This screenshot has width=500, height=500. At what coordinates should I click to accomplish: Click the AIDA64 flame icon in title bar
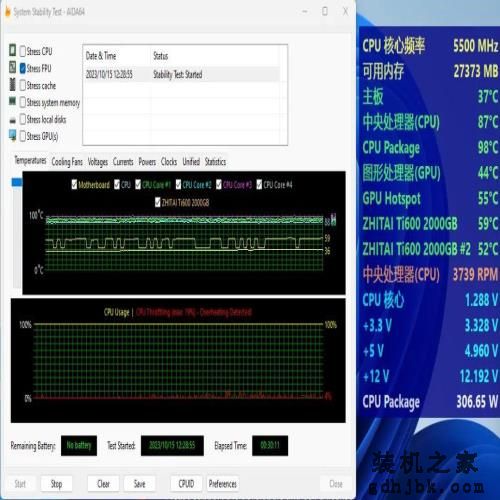tap(8, 12)
